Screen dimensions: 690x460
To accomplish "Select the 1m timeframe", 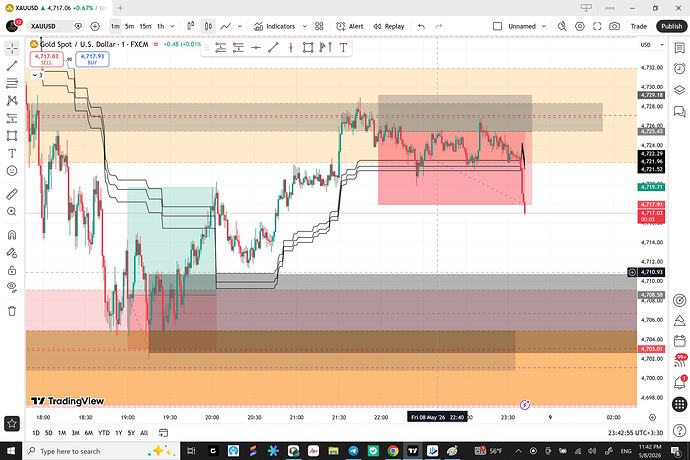I will click(x=115, y=26).
